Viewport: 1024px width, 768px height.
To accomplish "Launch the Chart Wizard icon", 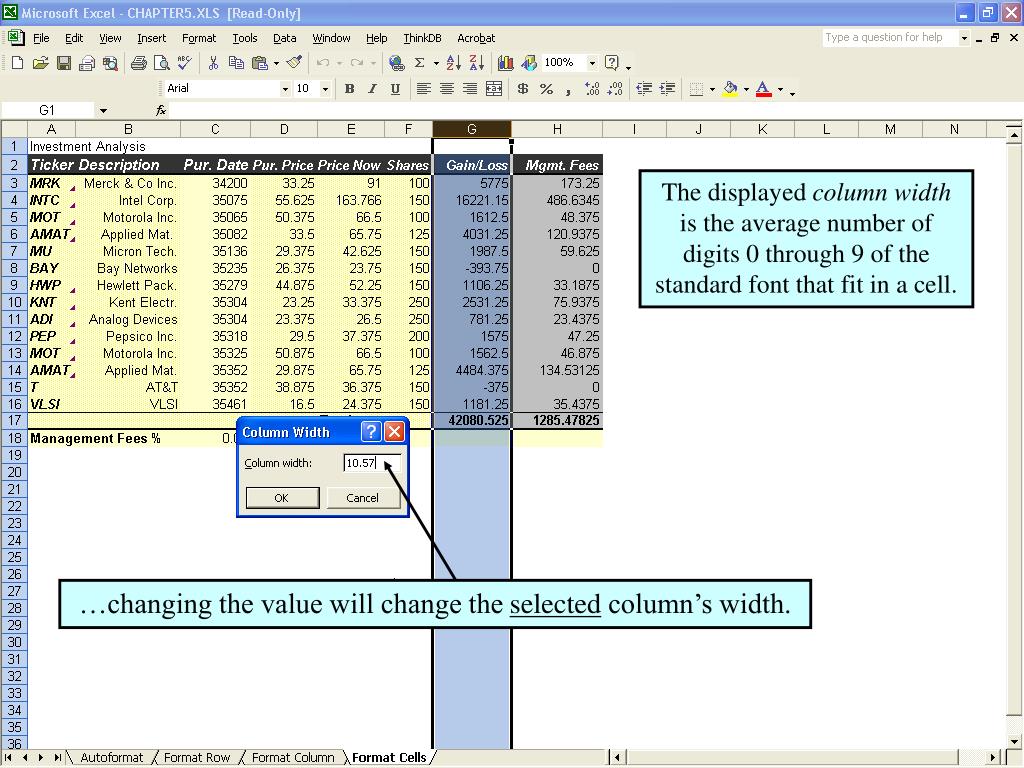I will (505, 63).
